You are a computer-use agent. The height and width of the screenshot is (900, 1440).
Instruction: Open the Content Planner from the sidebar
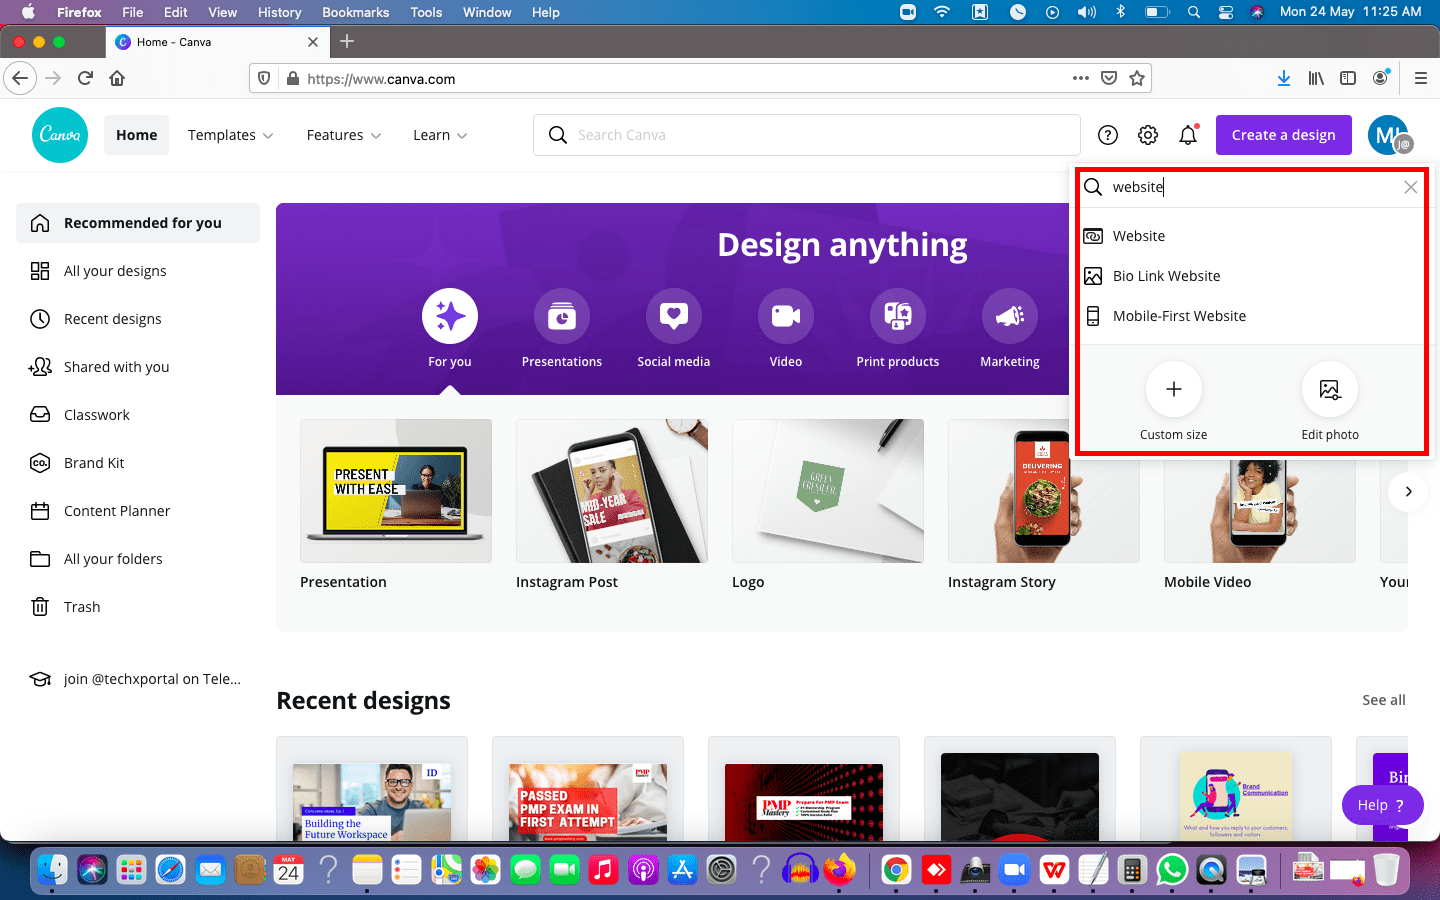(x=114, y=510)
